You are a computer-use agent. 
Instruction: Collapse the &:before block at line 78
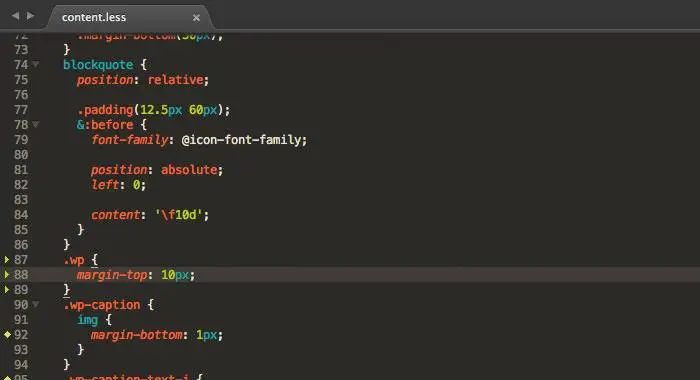pos(36,125)
